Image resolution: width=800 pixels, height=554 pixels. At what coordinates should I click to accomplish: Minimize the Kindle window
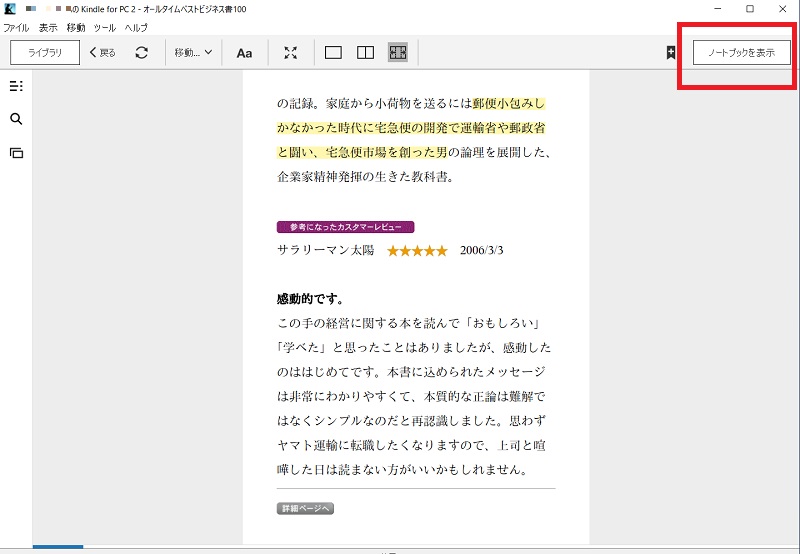pos(718,9)
